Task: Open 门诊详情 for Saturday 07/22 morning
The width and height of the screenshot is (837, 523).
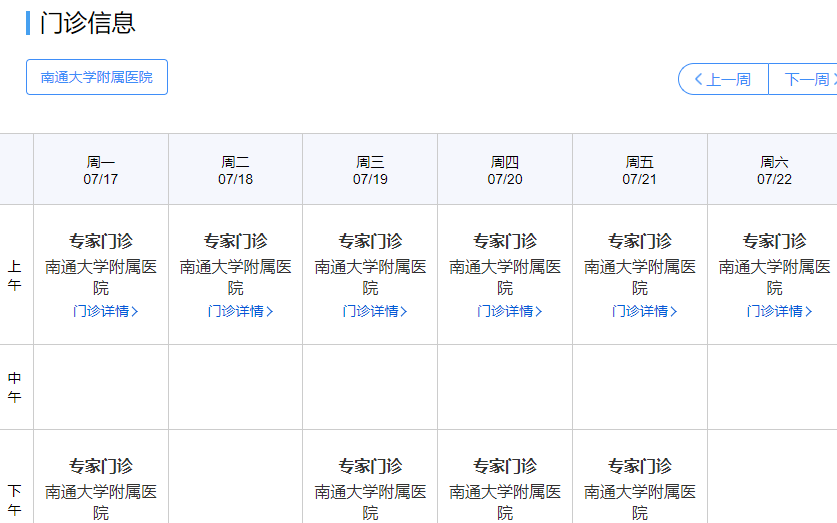Action: tap(779, 311)
